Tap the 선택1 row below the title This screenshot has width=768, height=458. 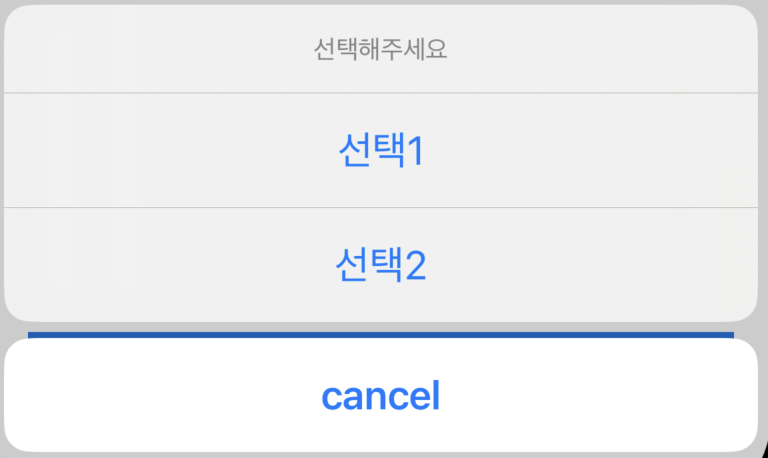(380, 151)
